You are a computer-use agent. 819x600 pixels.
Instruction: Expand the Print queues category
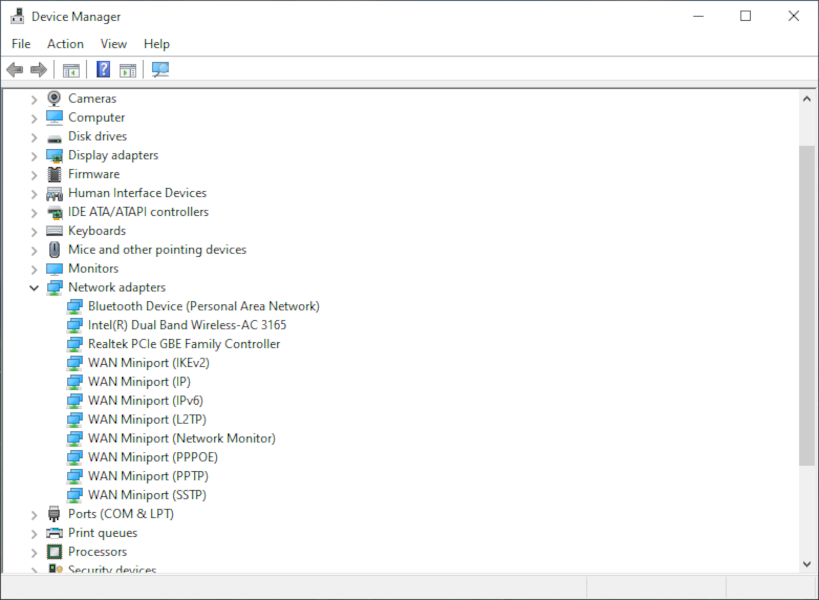pyautogui.click(x=34, y=534)
